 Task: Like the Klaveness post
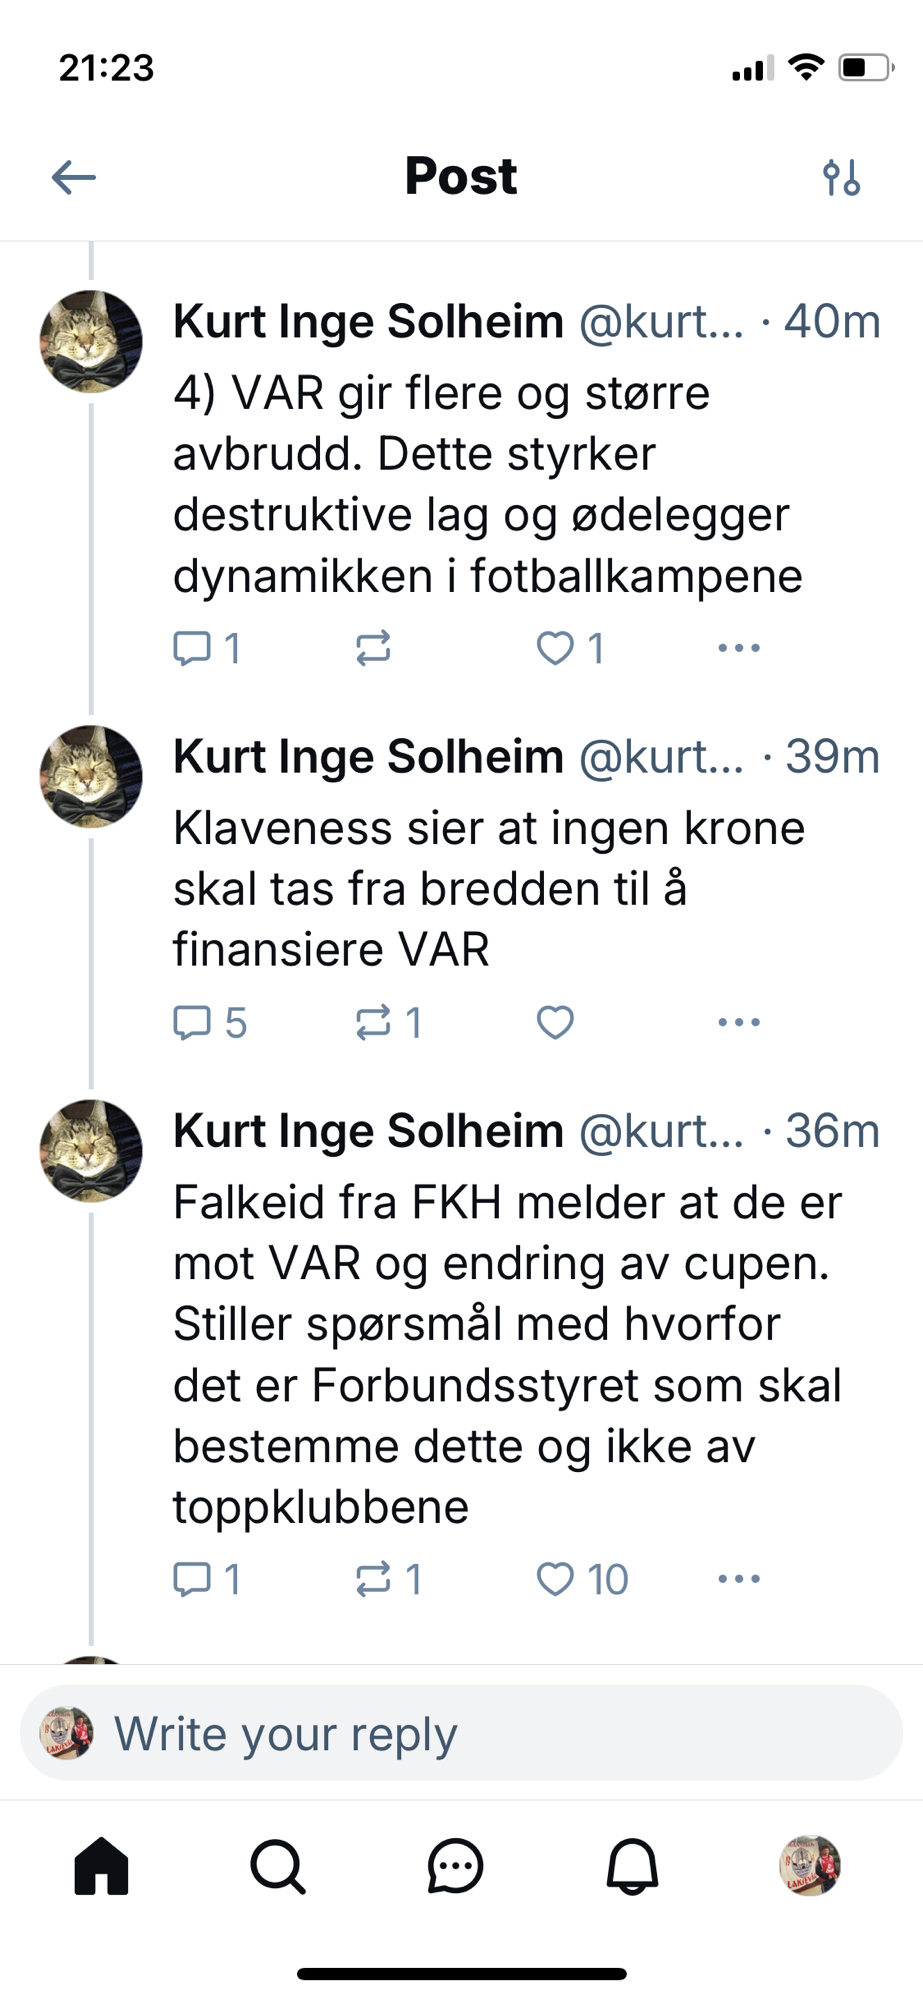point(555,1022)
